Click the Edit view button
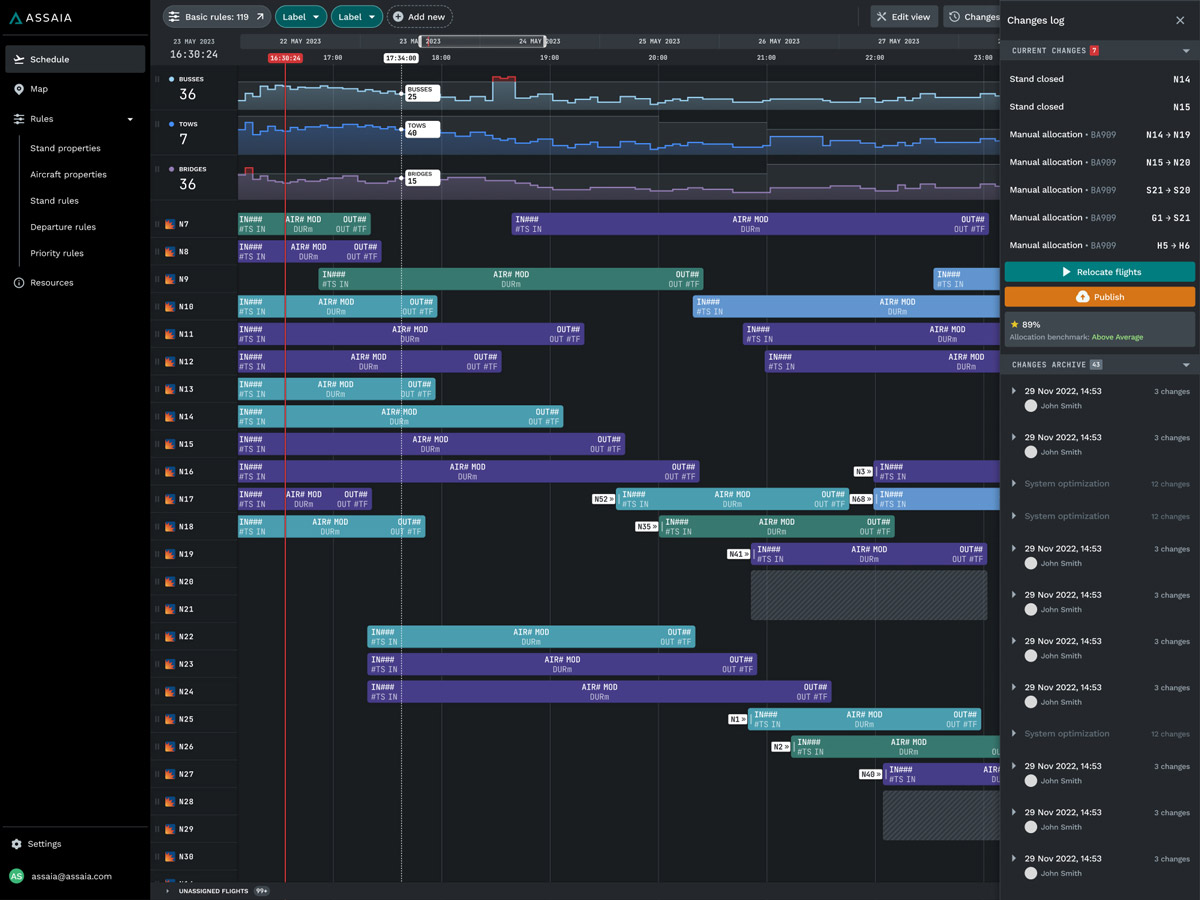The width and height of the screenshot is (1200, 900). tap(903, 17)
